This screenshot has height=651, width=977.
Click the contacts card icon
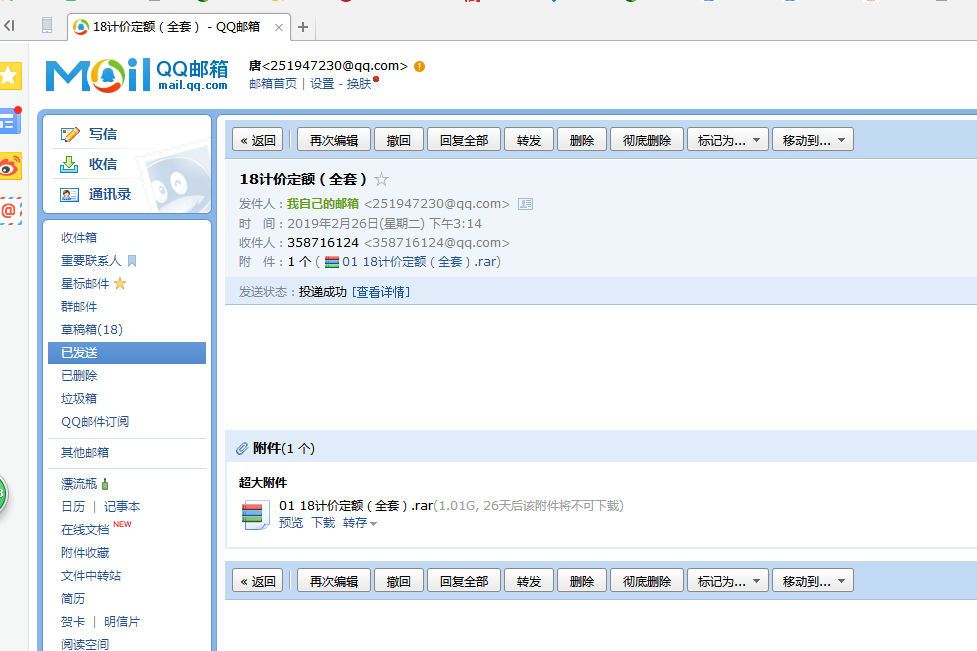point(69,195)
